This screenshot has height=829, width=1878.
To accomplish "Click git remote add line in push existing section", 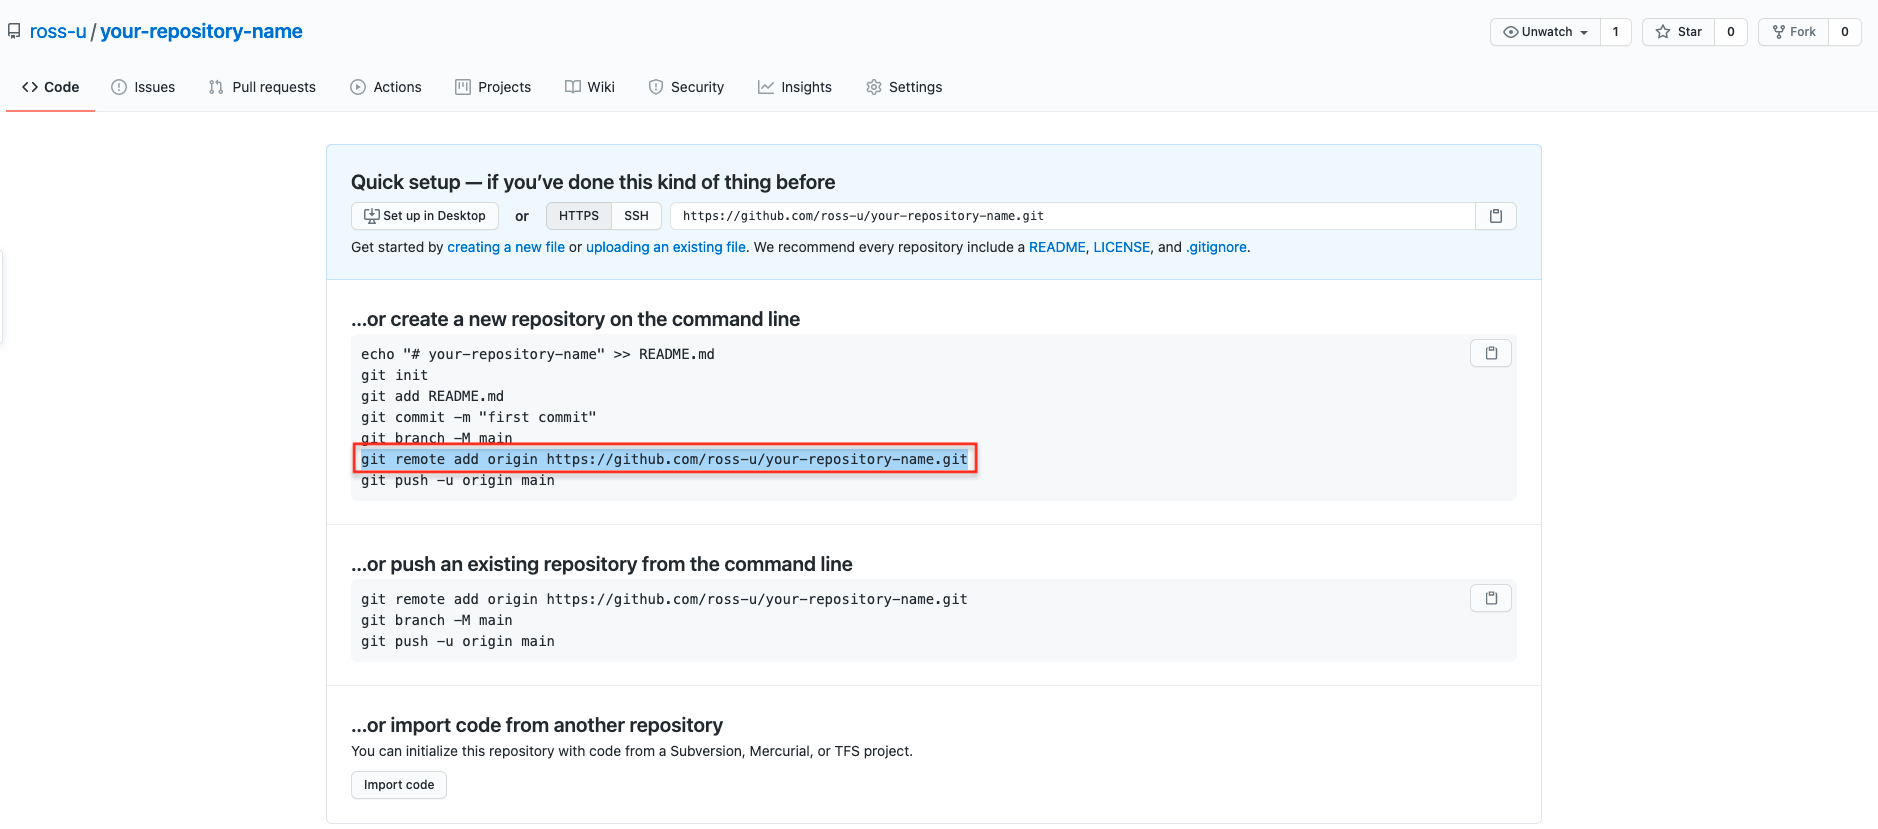I will point(664,599).
